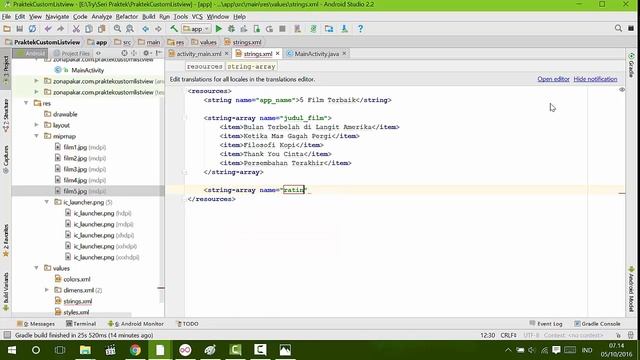
Task: Click the Undo arrow icon
Action: [x=48, y=29]
